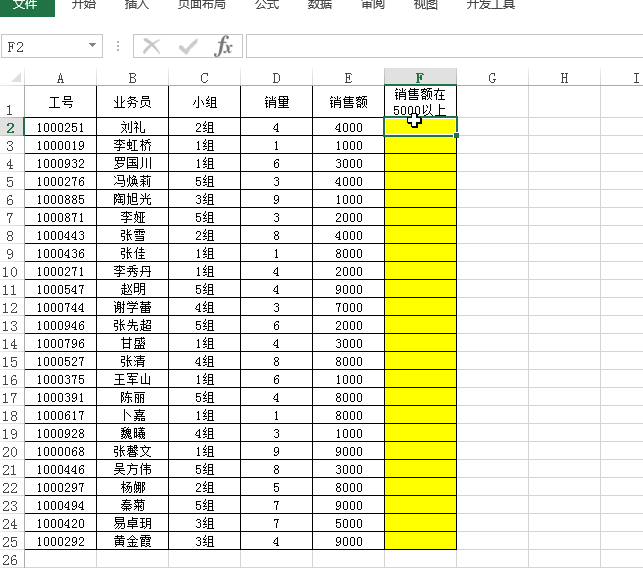Click the Select All corner triangle
This screenshot has width=643, height=568.
pyautogui.click(x=14, y=77)
